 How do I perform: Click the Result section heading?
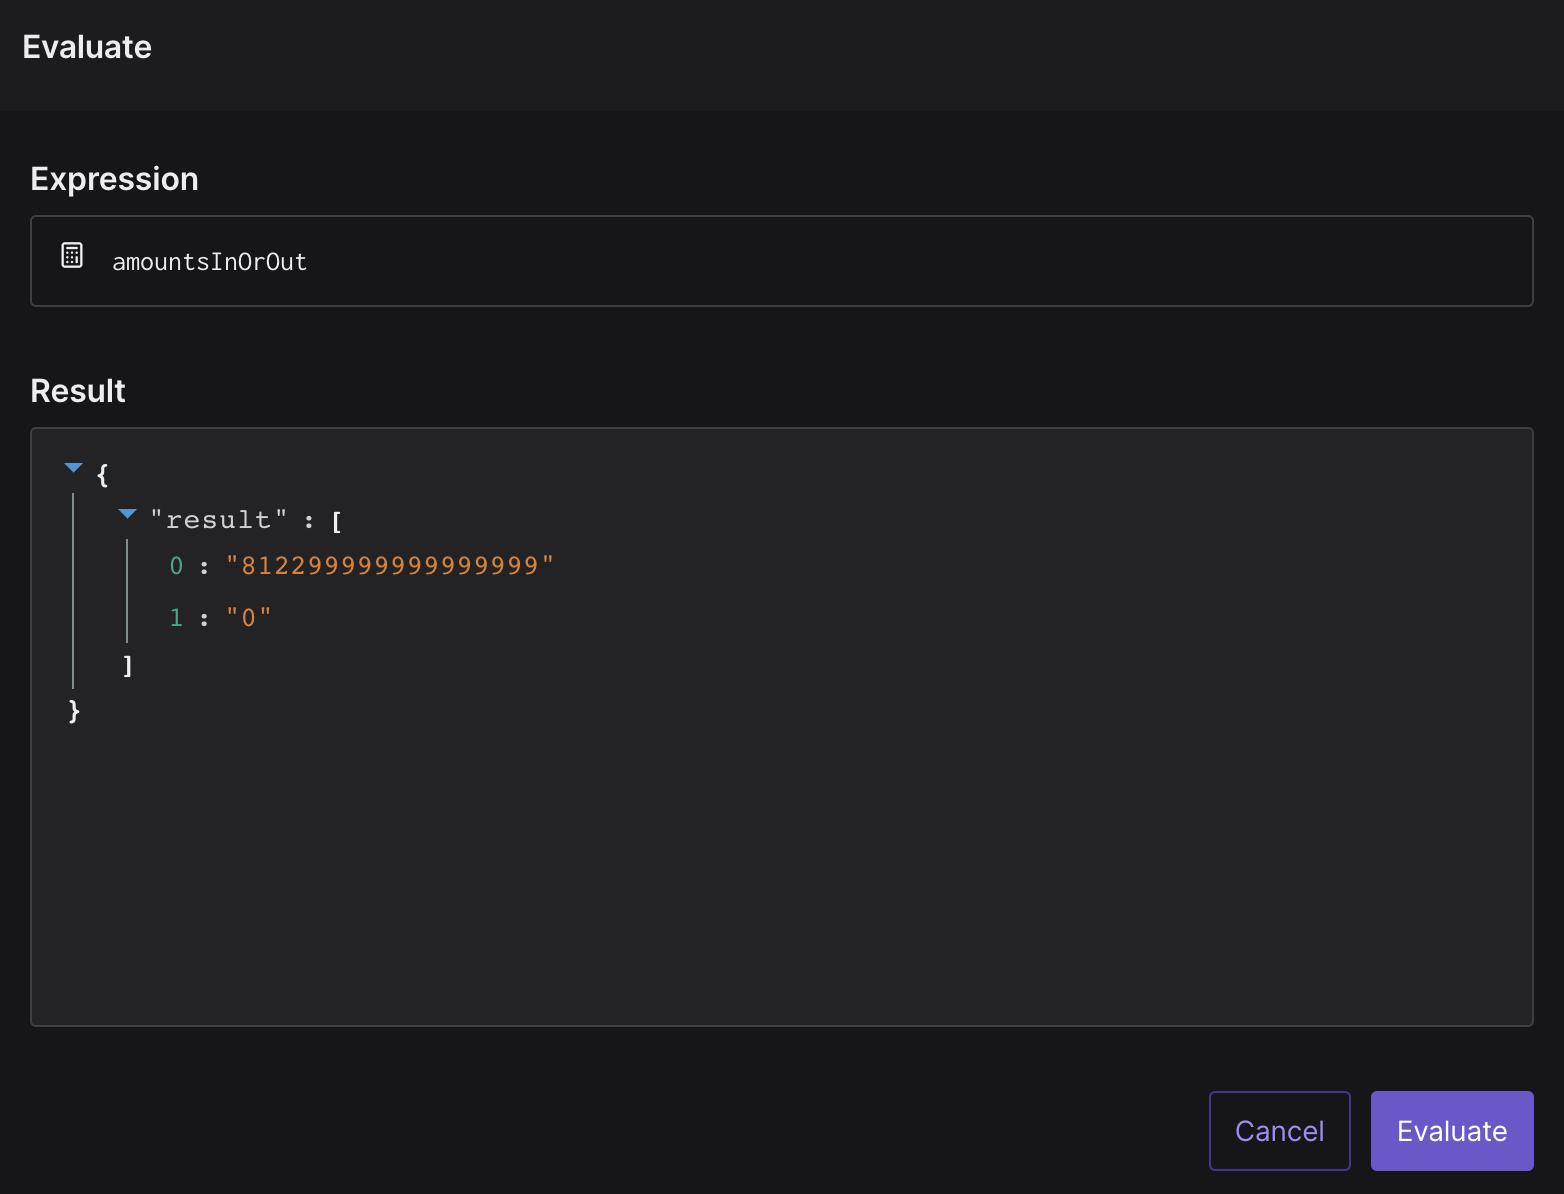pyautogui.click(x=78, y=391)
